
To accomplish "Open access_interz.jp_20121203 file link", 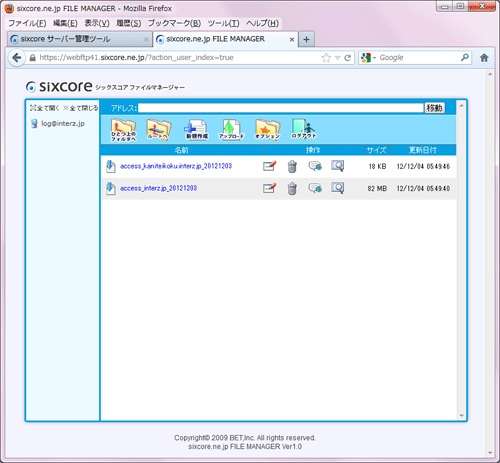I will coord(158,188).
